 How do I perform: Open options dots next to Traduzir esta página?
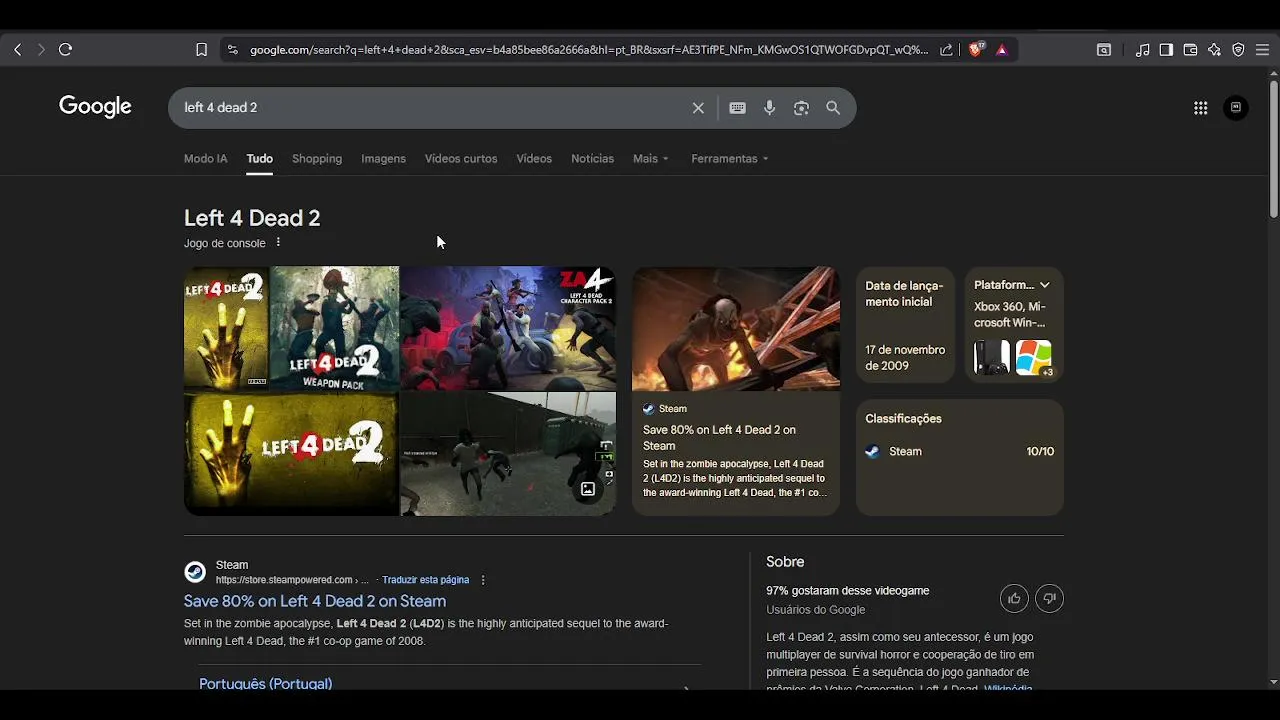point(483,580)
